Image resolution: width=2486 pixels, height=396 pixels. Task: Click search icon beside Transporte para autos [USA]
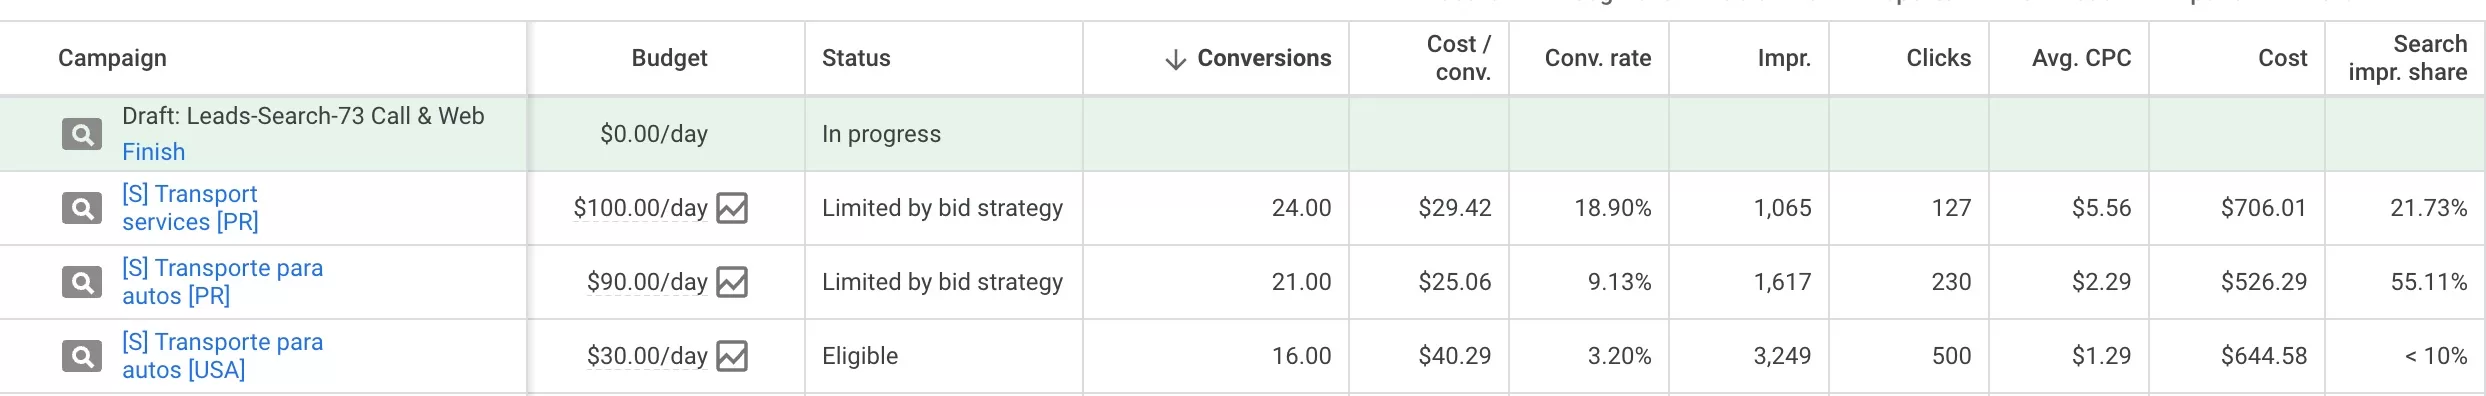82,356
